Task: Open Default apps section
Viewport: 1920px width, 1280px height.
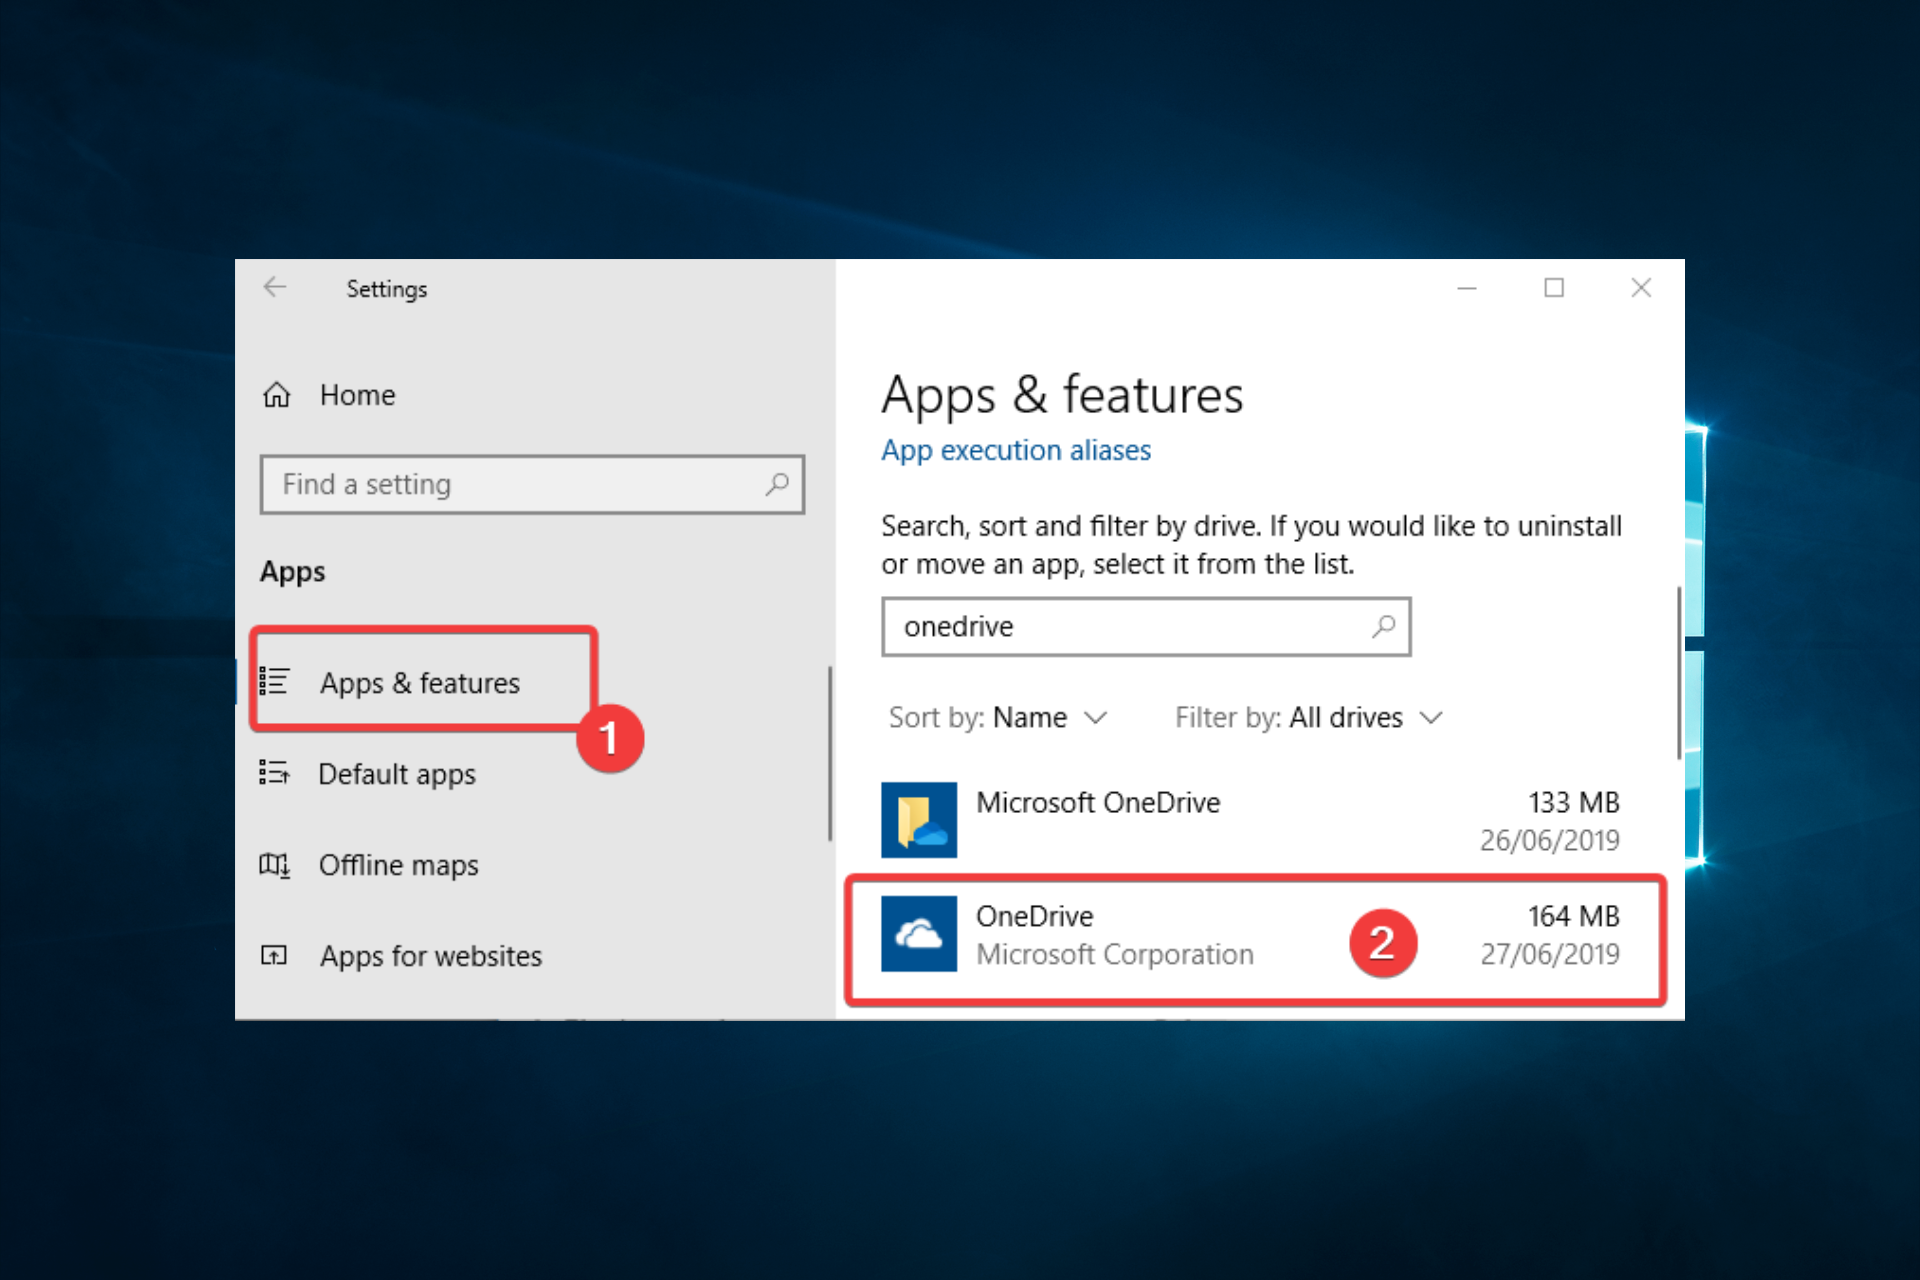Action: click(396, 774)
